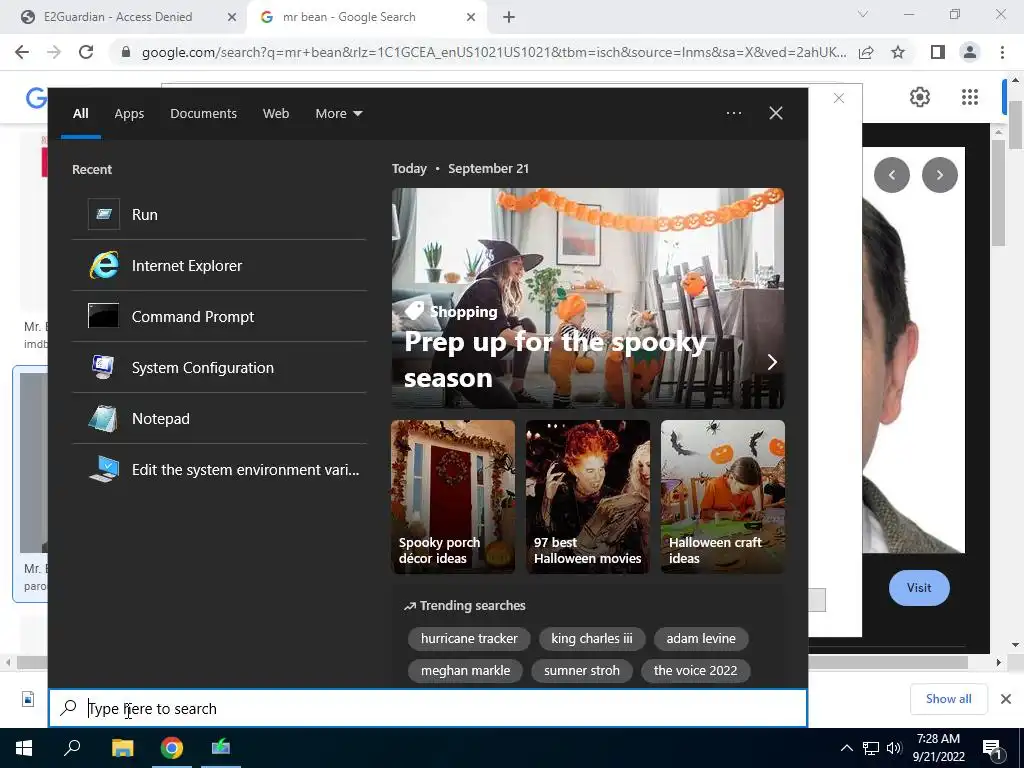Close the Windows search panel
This screenshot has height=768, width=1024.
[776, 113]
